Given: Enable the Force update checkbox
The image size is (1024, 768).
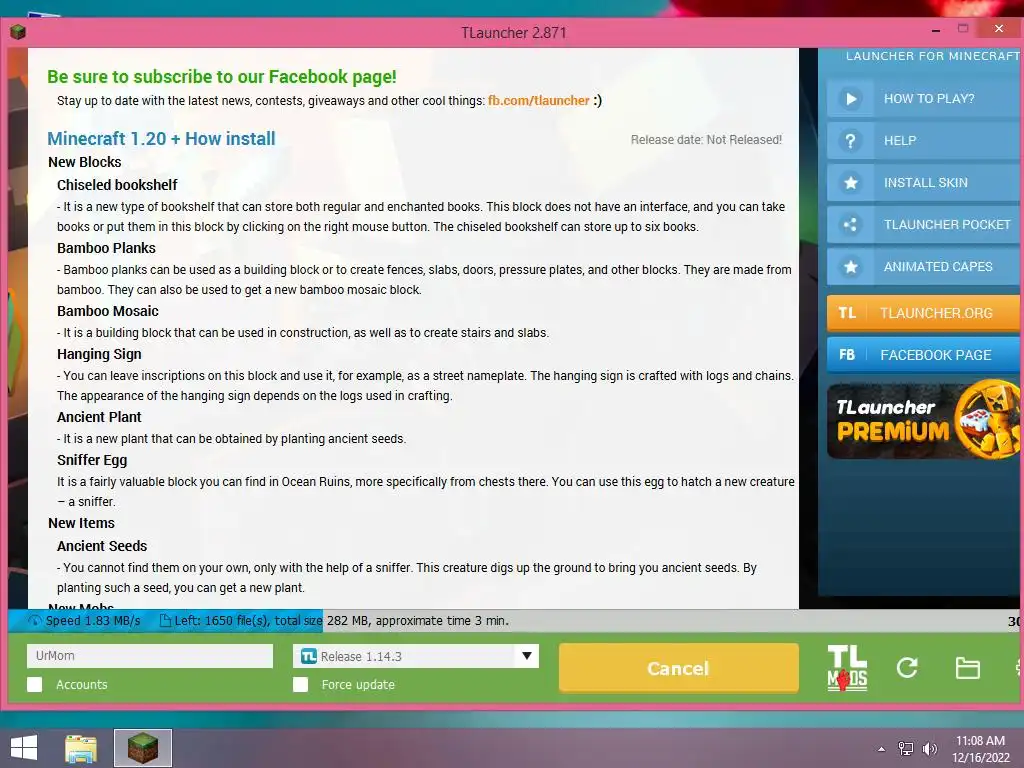Looking at the screenshot, I should pos(300,684).
